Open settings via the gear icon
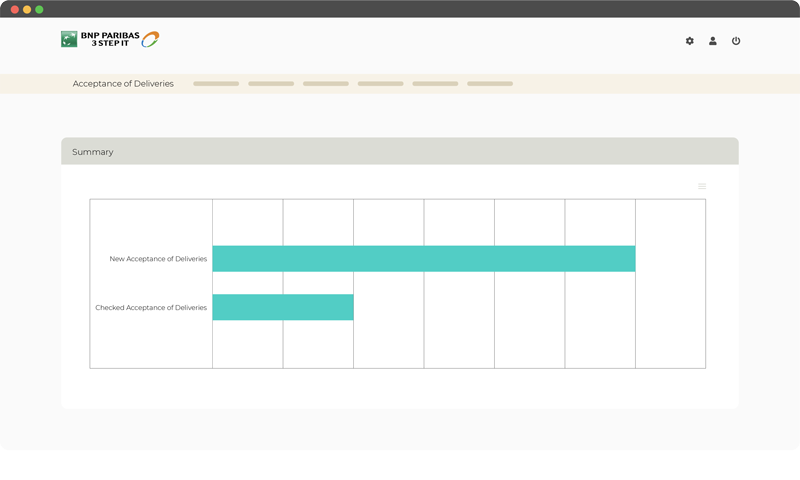800x480 pixels. 689,41
